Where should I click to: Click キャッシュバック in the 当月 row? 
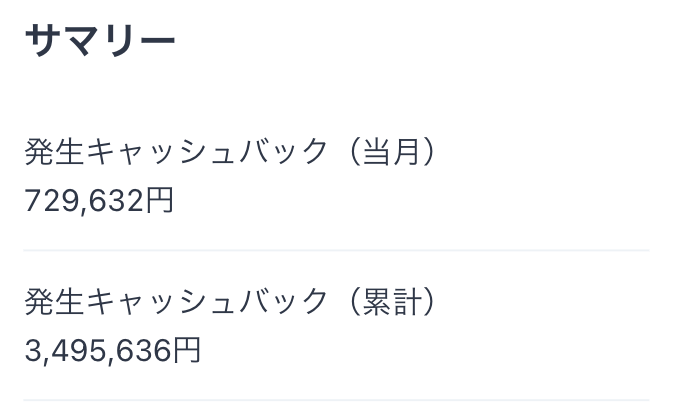pyautogui.click(x=207, y=152)
